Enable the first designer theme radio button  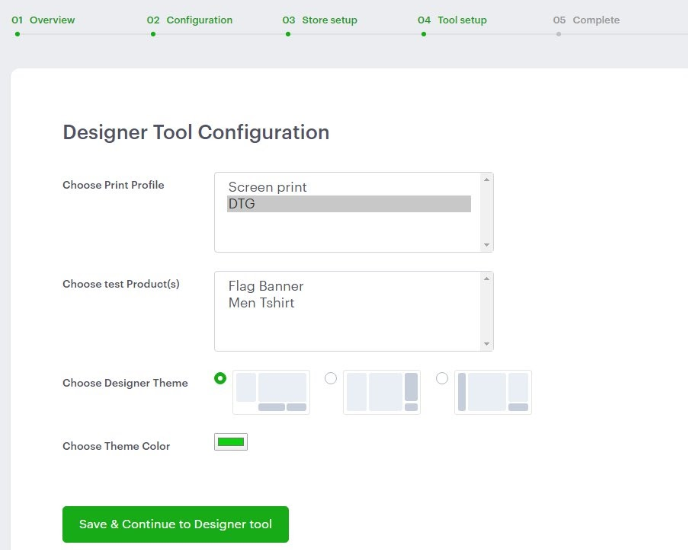[220, 378]
